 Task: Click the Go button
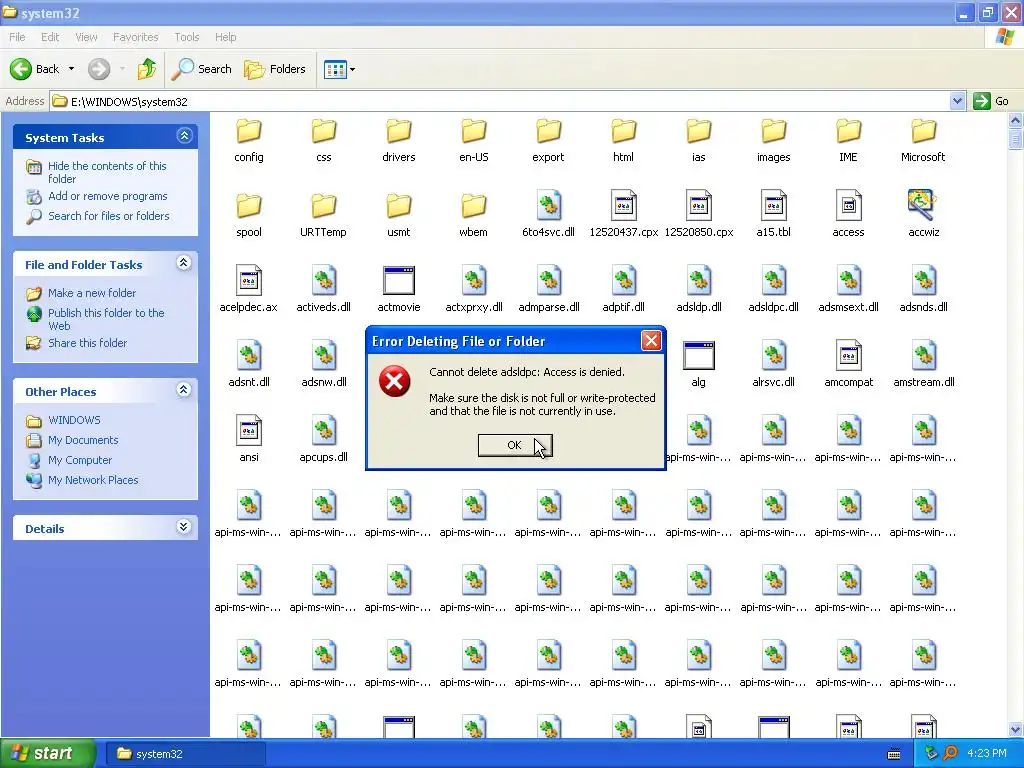[x=991, y=101]
